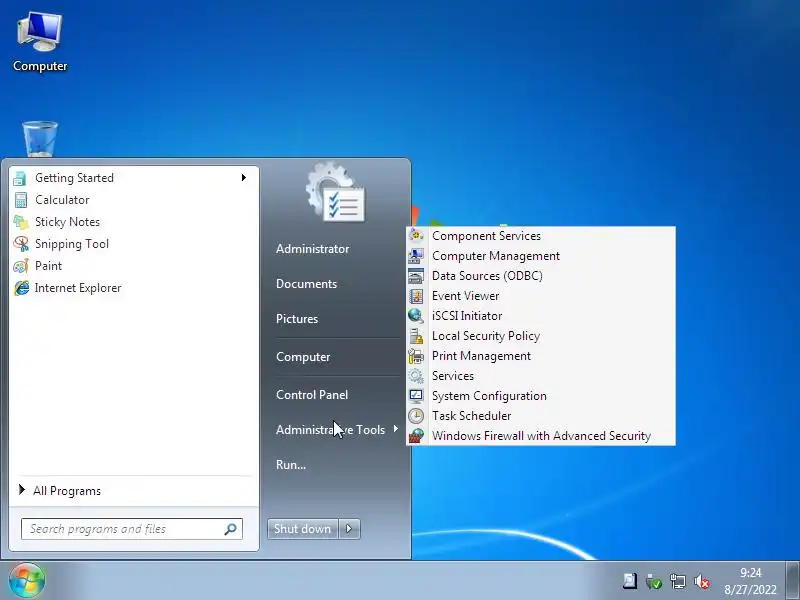Launch the Internet Explorer icon
Screen dimensions: 800x600
[21, 288]
